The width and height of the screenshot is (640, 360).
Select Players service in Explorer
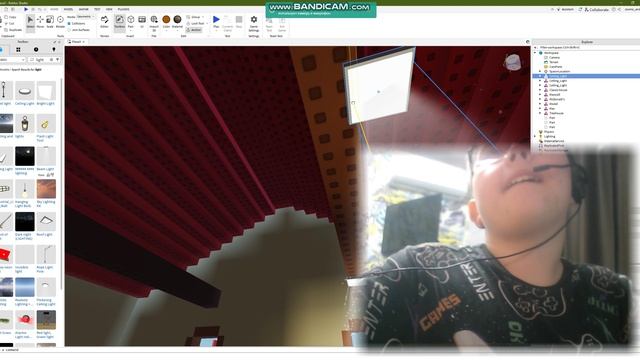[549, 132]
